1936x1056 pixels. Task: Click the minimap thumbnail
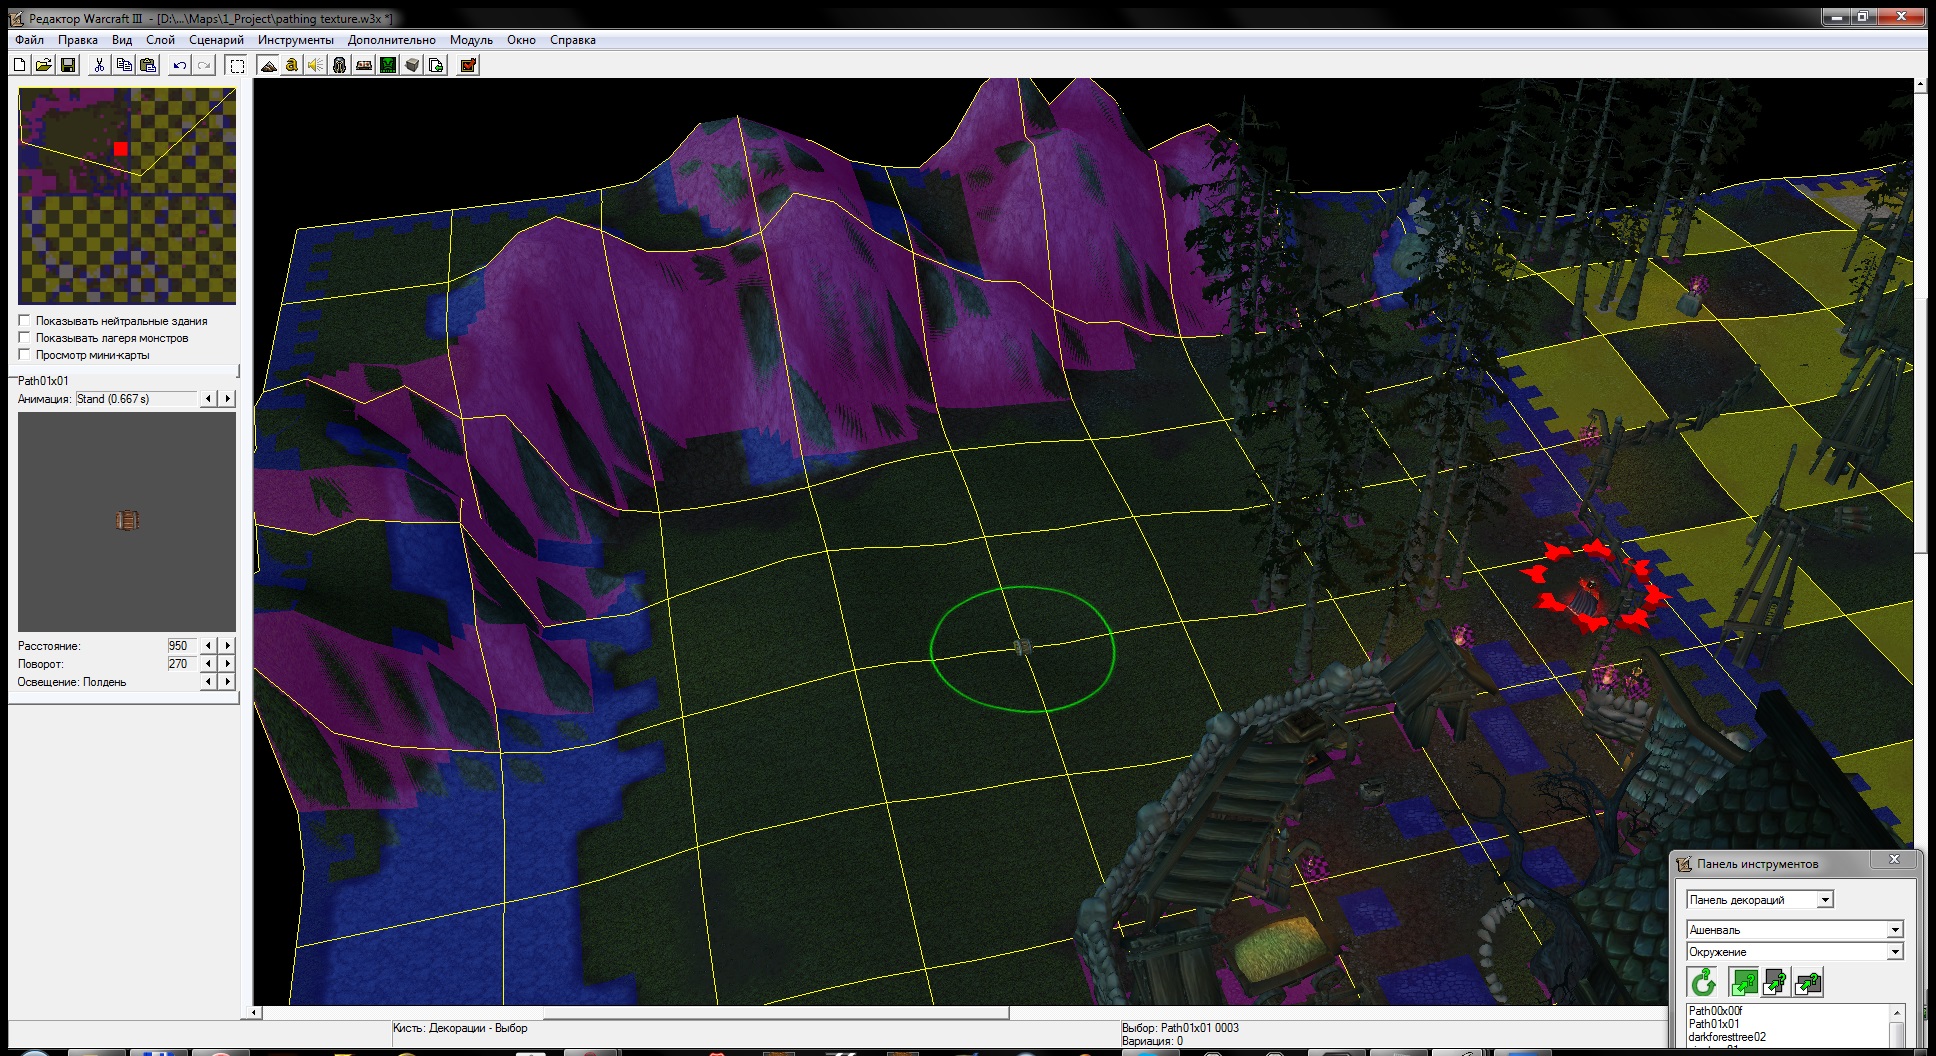click(127, 196)
